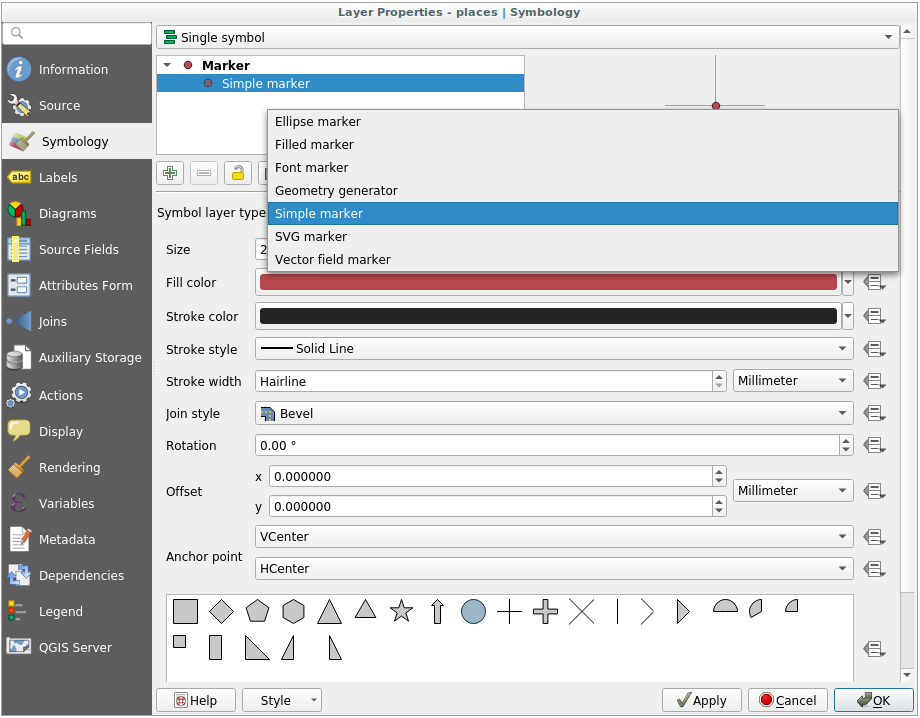This screenshot has width=920, height=718.
Task: Select the star marker shape
Action: coord(401,611)
